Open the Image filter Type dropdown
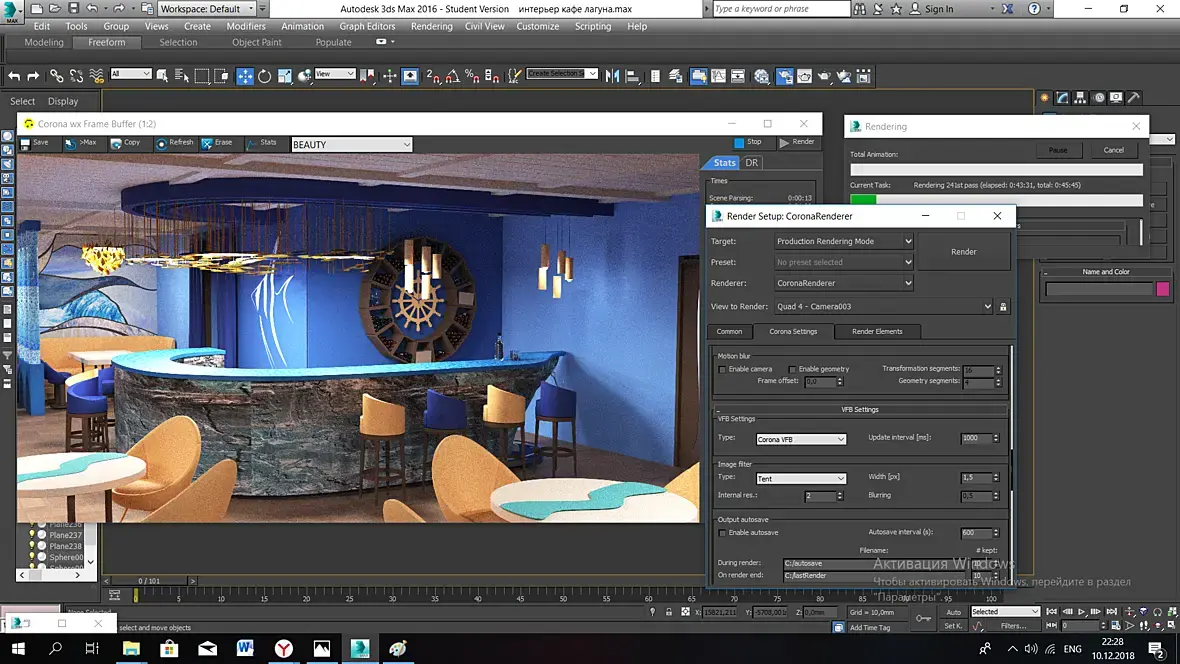Screen dimensions: 1180x664 pos(801,479)
